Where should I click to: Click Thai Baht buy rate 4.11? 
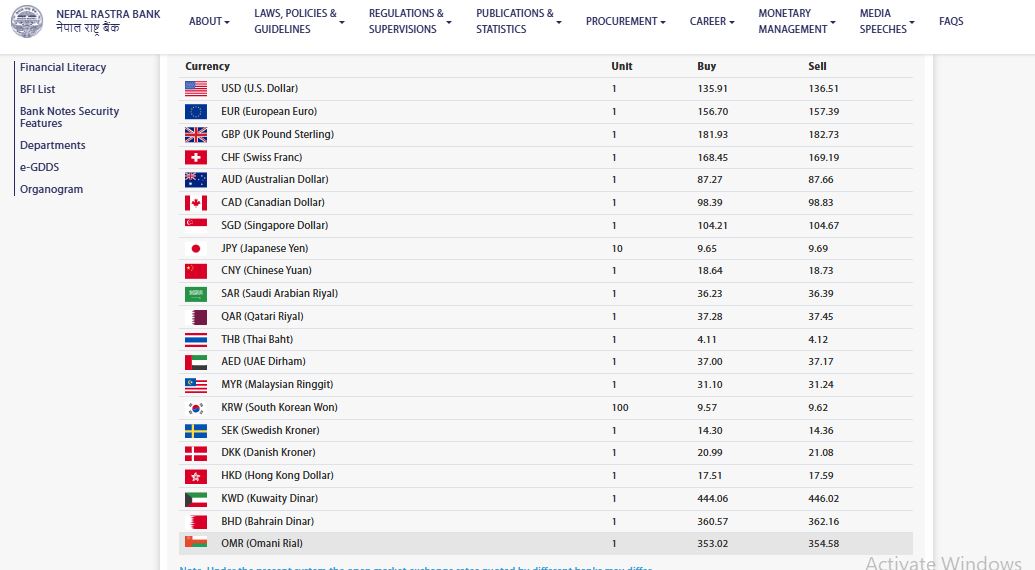[706, 340]
